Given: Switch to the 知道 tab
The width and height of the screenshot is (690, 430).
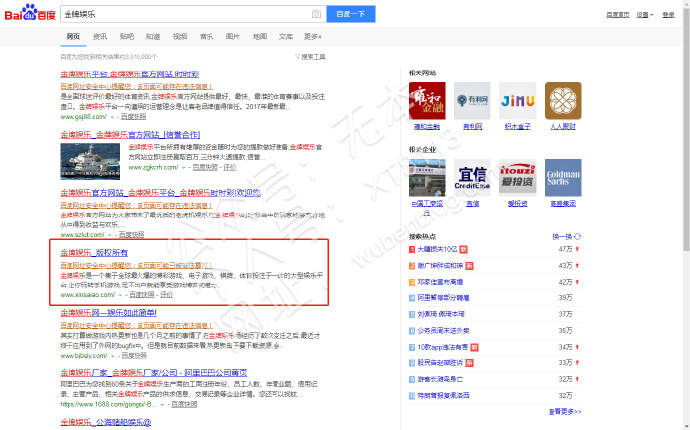Looking at the screenshot, I should [x=153, y=37].
